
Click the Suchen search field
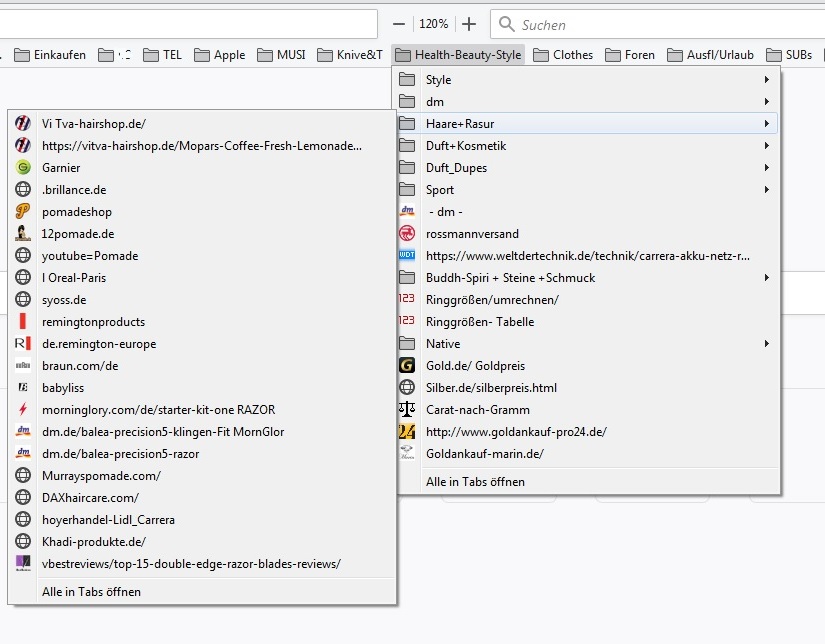[x=658, y=24]
